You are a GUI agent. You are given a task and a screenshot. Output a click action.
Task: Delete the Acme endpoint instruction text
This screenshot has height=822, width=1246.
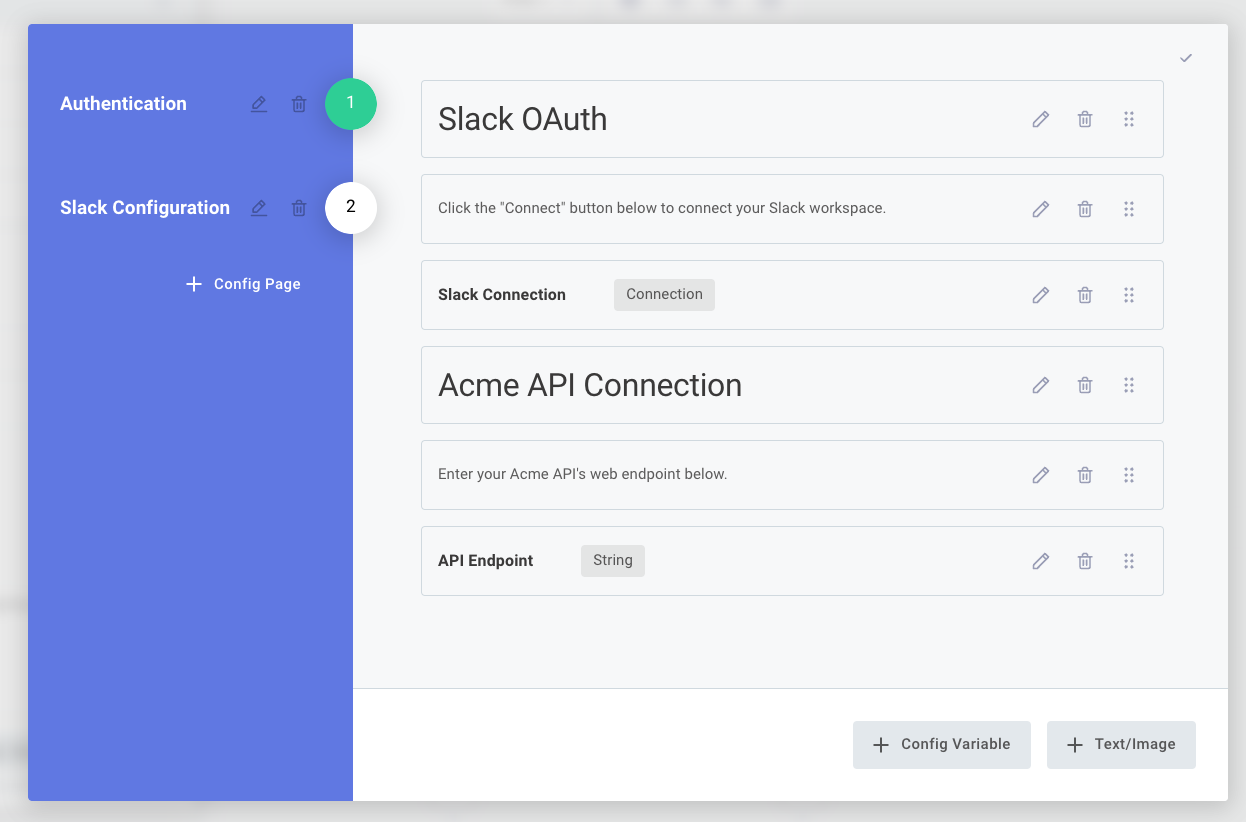click(1084, 474)
